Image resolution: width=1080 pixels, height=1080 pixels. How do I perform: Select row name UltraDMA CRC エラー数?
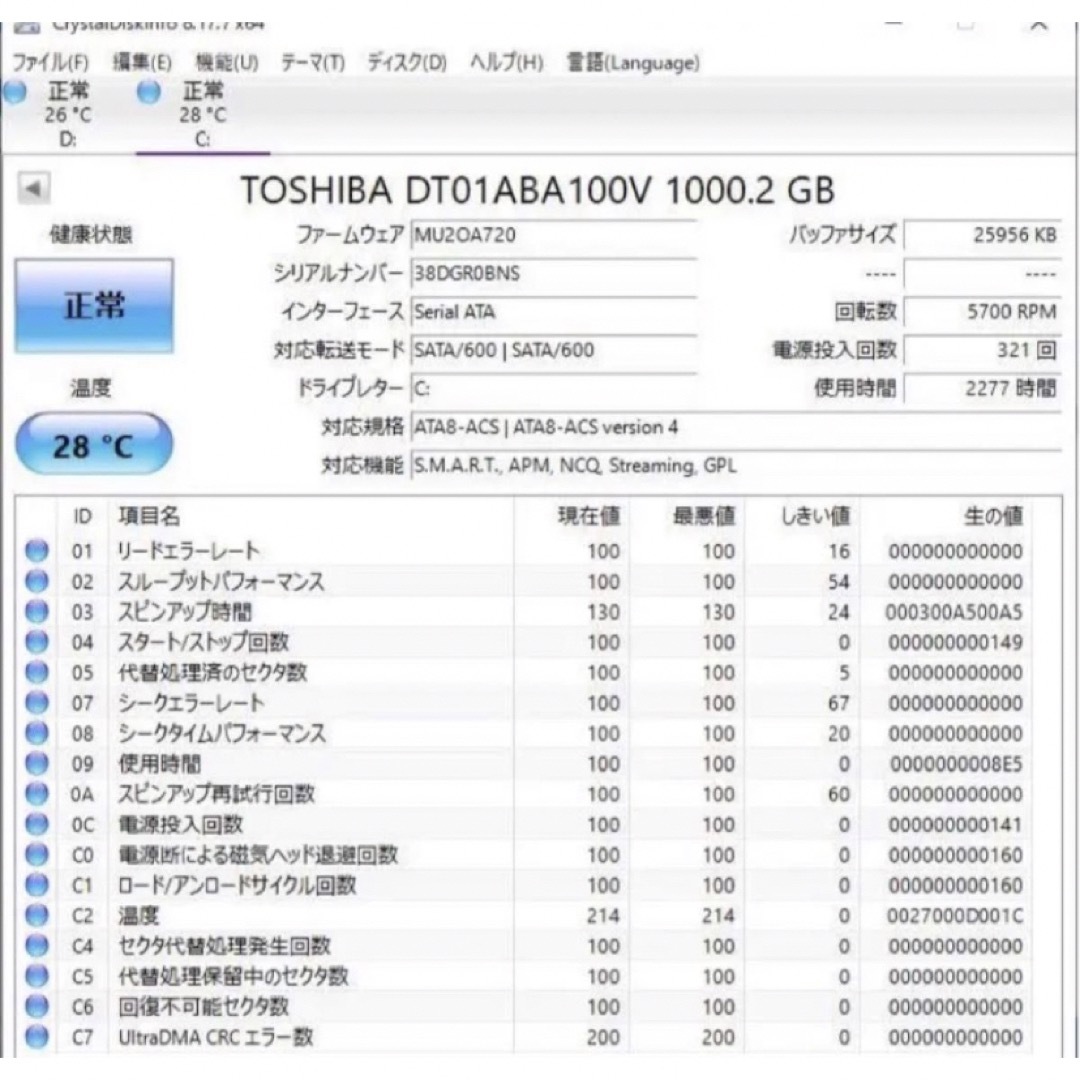coord(216,1037)
